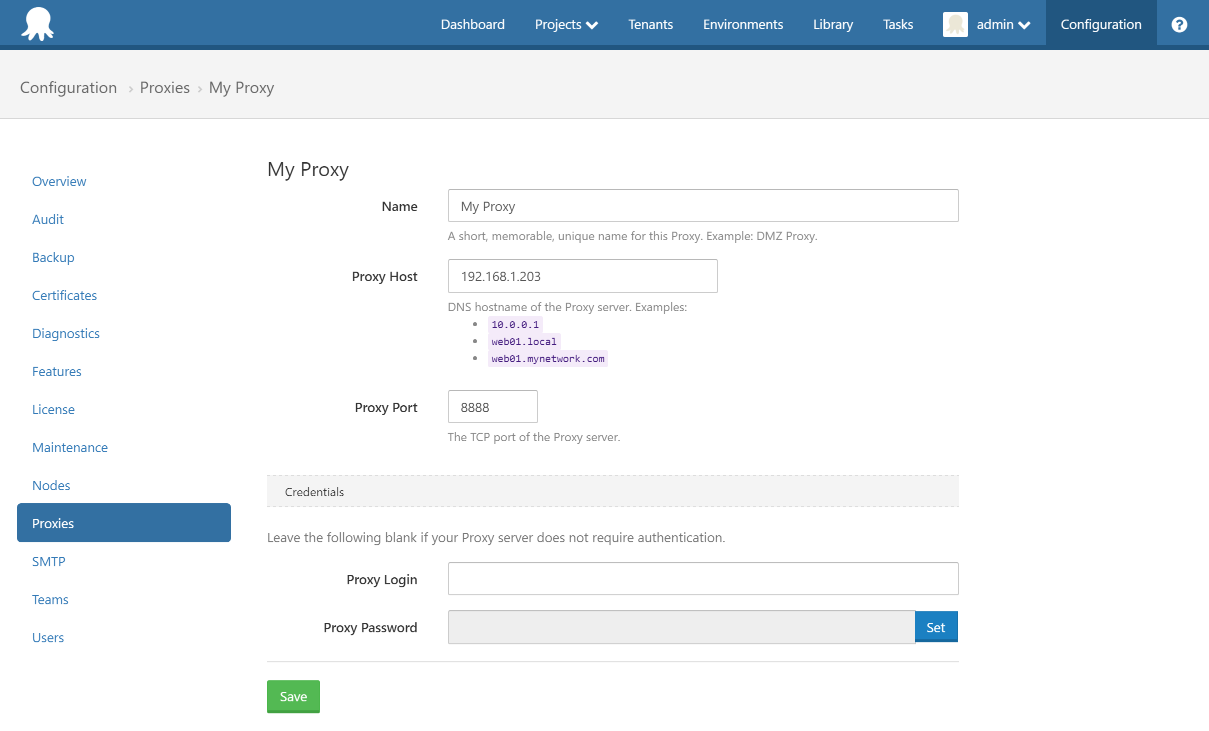Select Environments in the top navigation
Image resolution: width=1209 pixels, height=731 pixels.
(x=743, y=24)
